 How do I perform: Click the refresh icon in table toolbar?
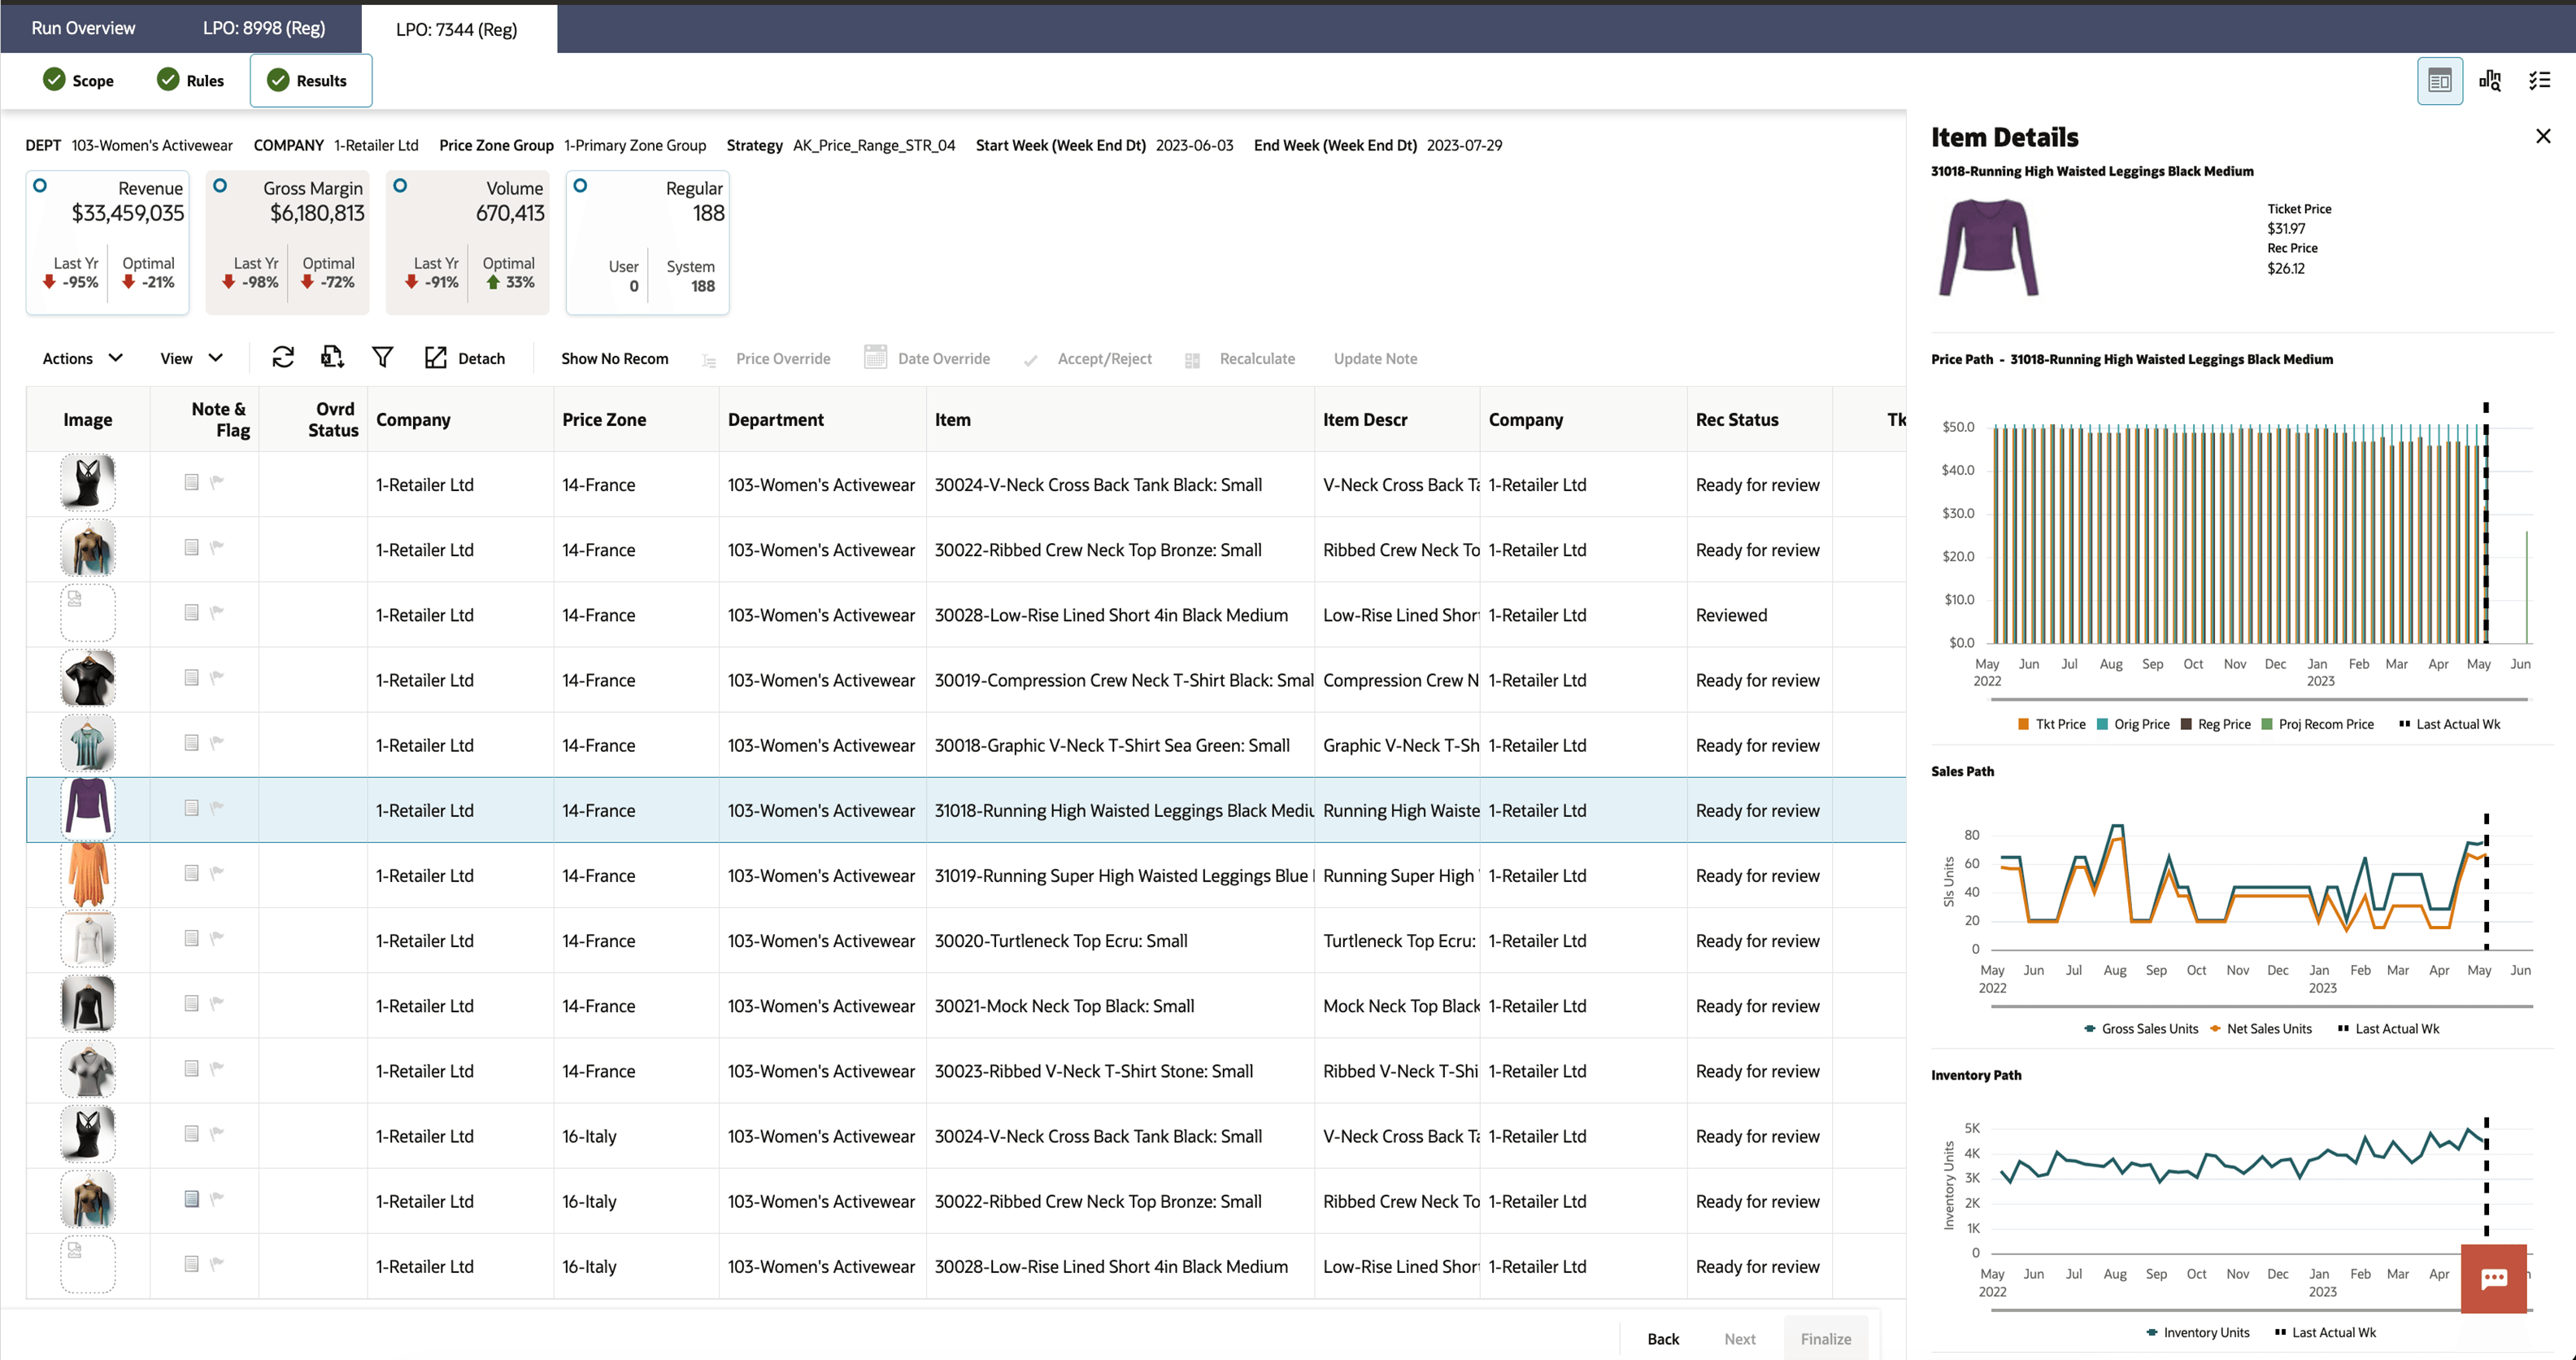283,358
